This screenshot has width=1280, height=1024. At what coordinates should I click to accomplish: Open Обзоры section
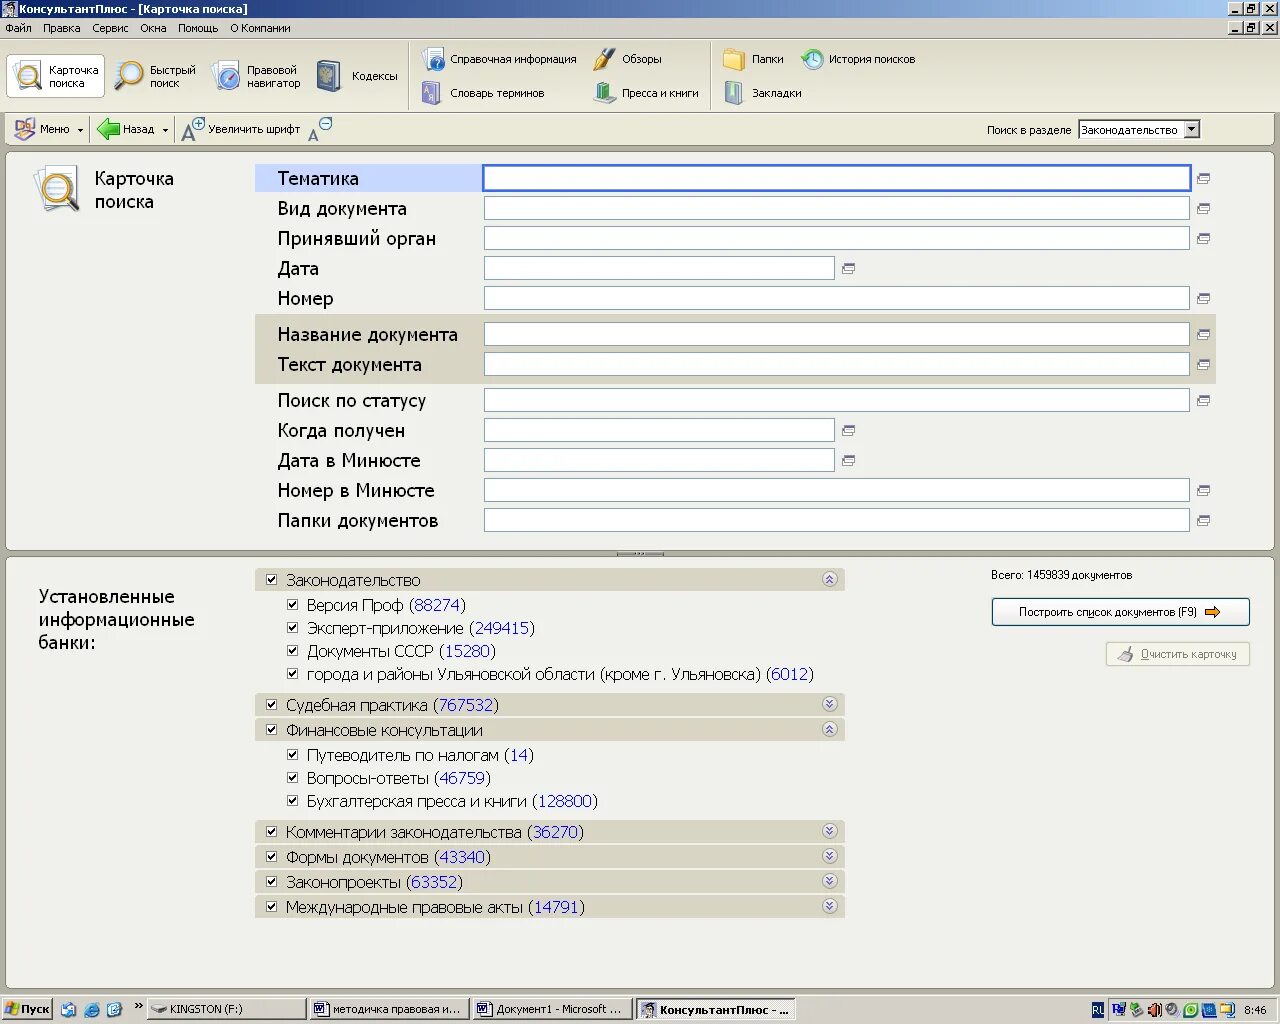tap(627, 59)
